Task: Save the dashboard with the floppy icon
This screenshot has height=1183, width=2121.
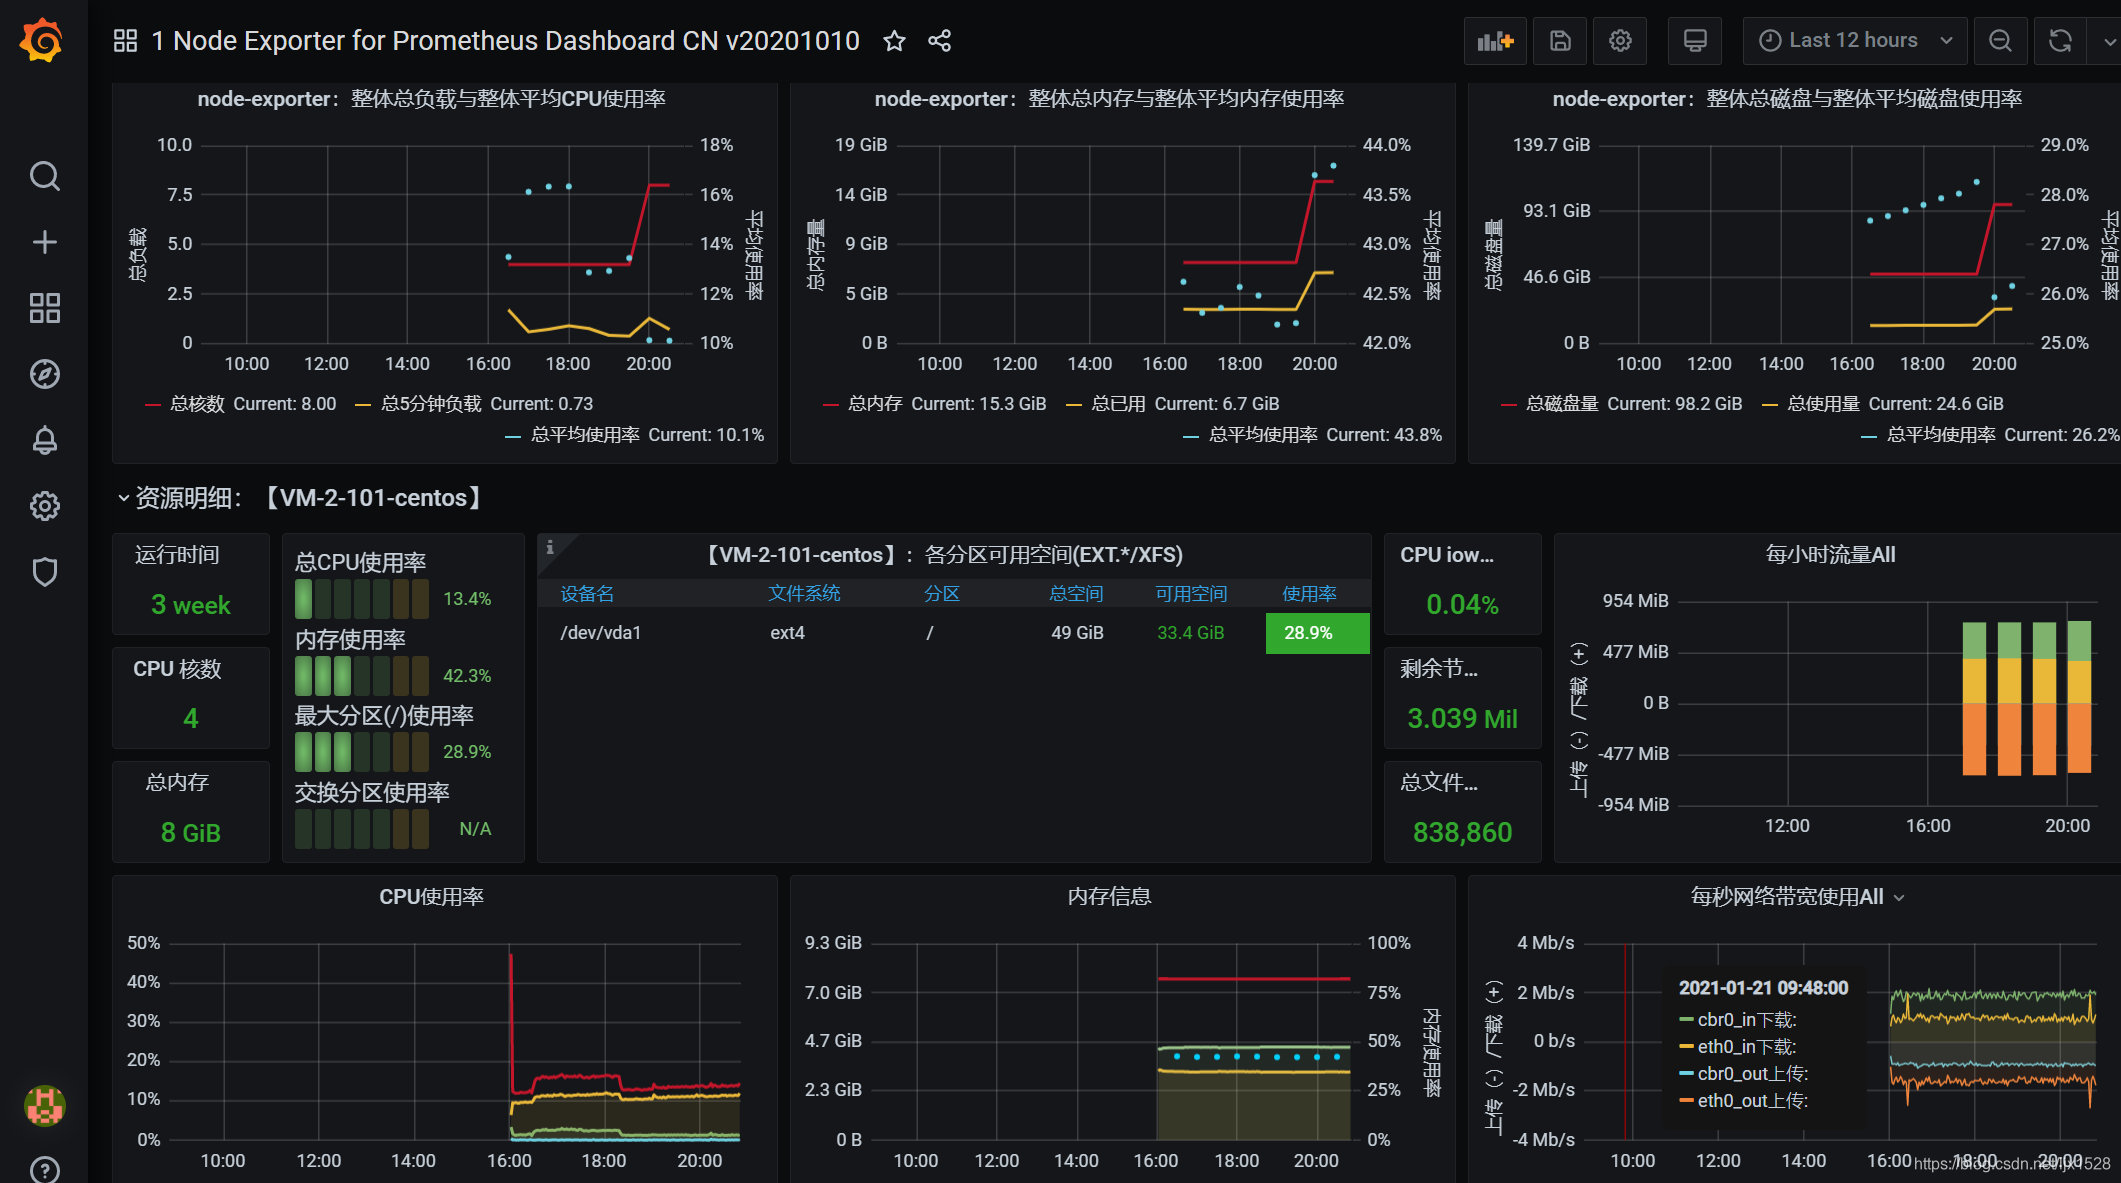Action: pos(1560,41)
